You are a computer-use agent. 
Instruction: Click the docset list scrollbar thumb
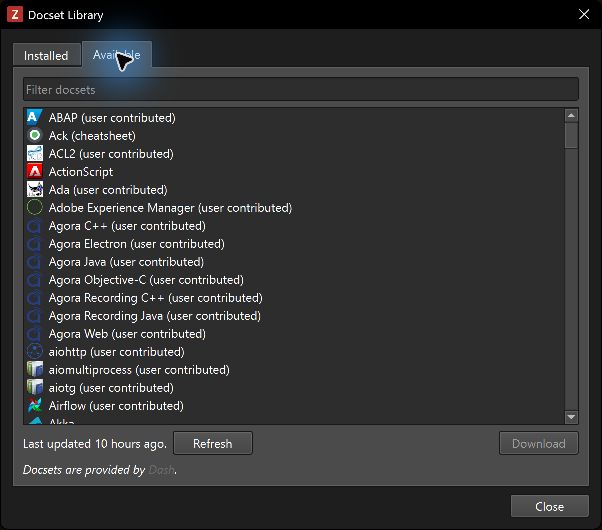click(x=571, y=135)
